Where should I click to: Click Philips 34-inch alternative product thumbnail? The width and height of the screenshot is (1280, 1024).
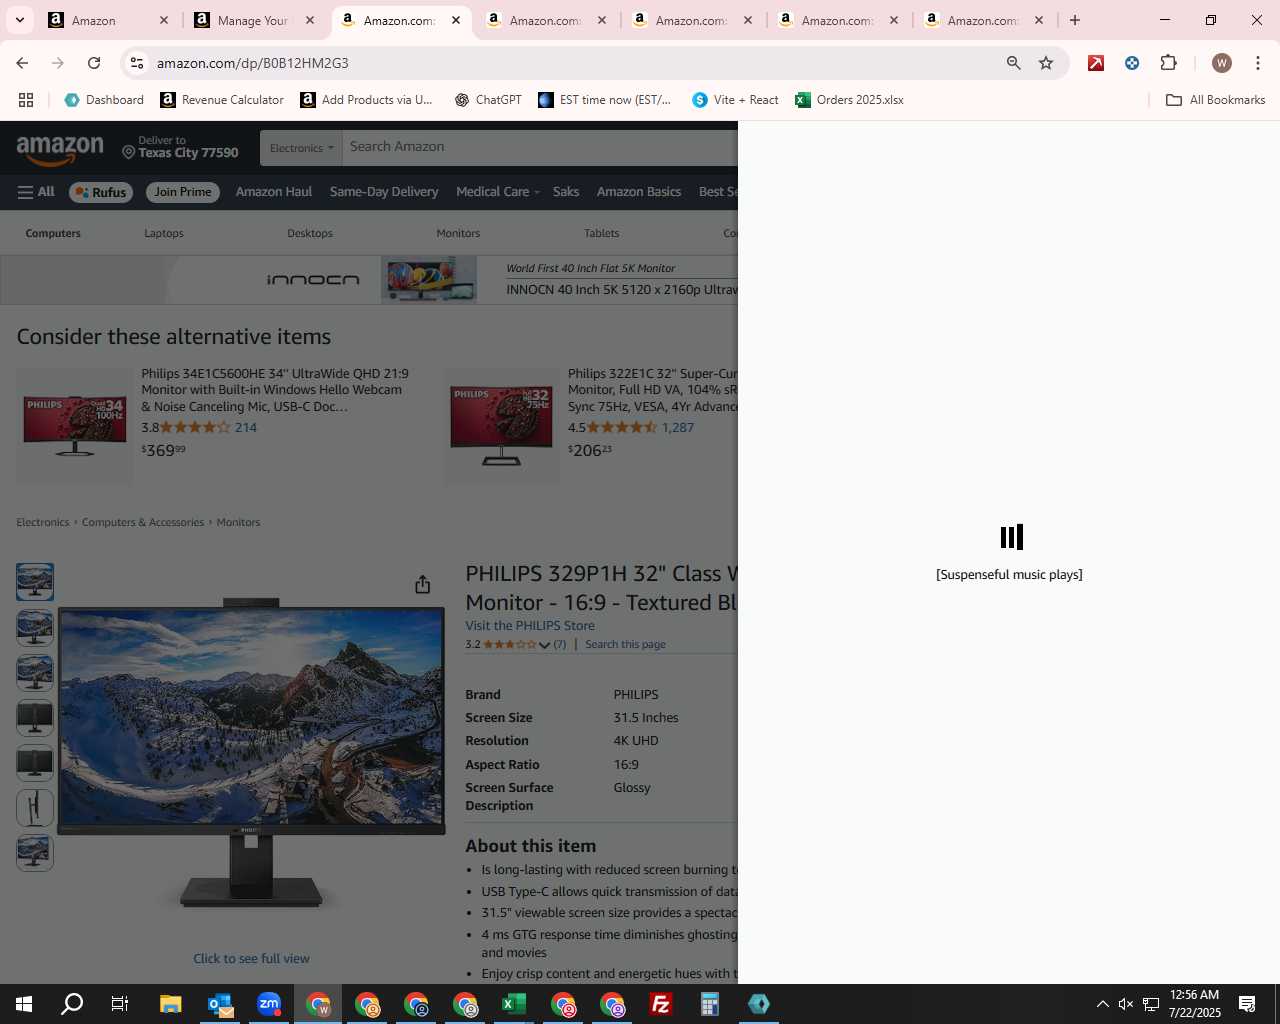coord(75,426)
